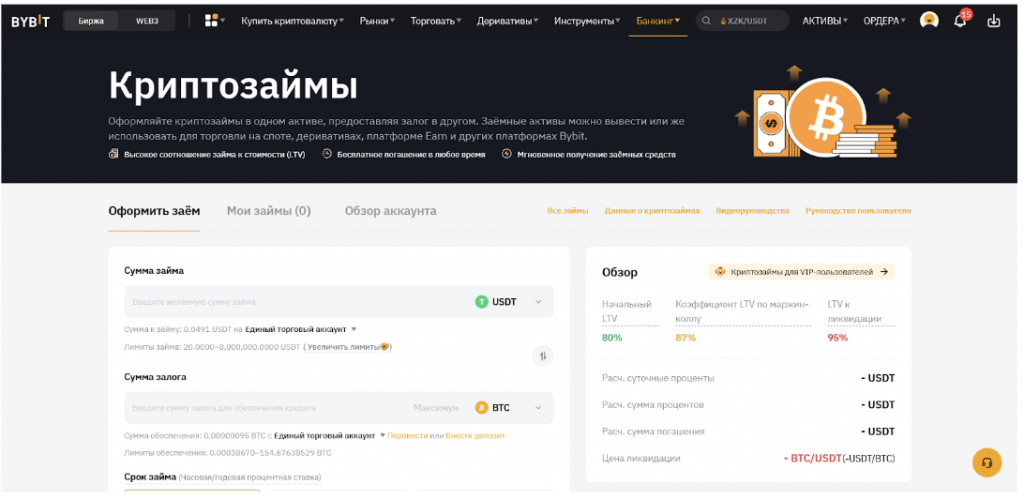Image resolution: width=1024 pixels, height=499 pixels.
Task: Click the Срок займа heading
Action: point(150,477)
